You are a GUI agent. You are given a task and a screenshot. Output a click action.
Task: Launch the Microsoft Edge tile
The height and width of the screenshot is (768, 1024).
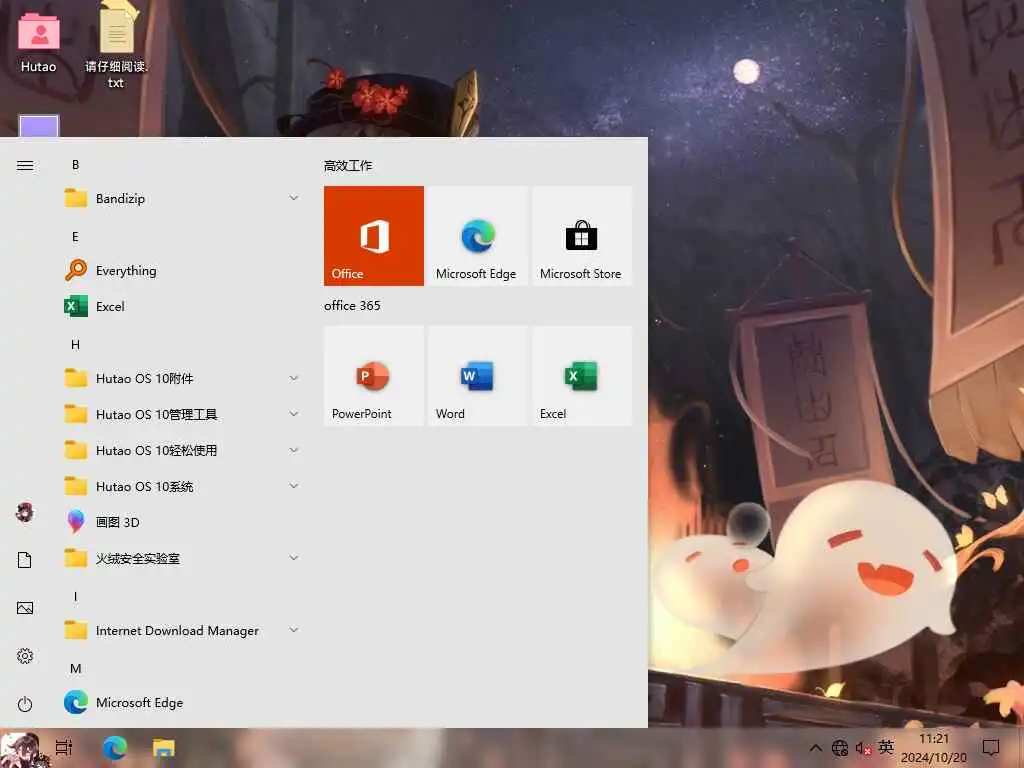[x=477, y=236]
